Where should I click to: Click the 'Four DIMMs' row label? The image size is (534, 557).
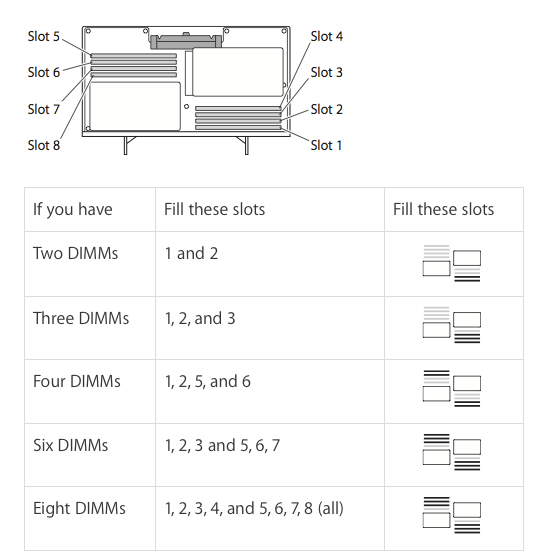point(77,382)
